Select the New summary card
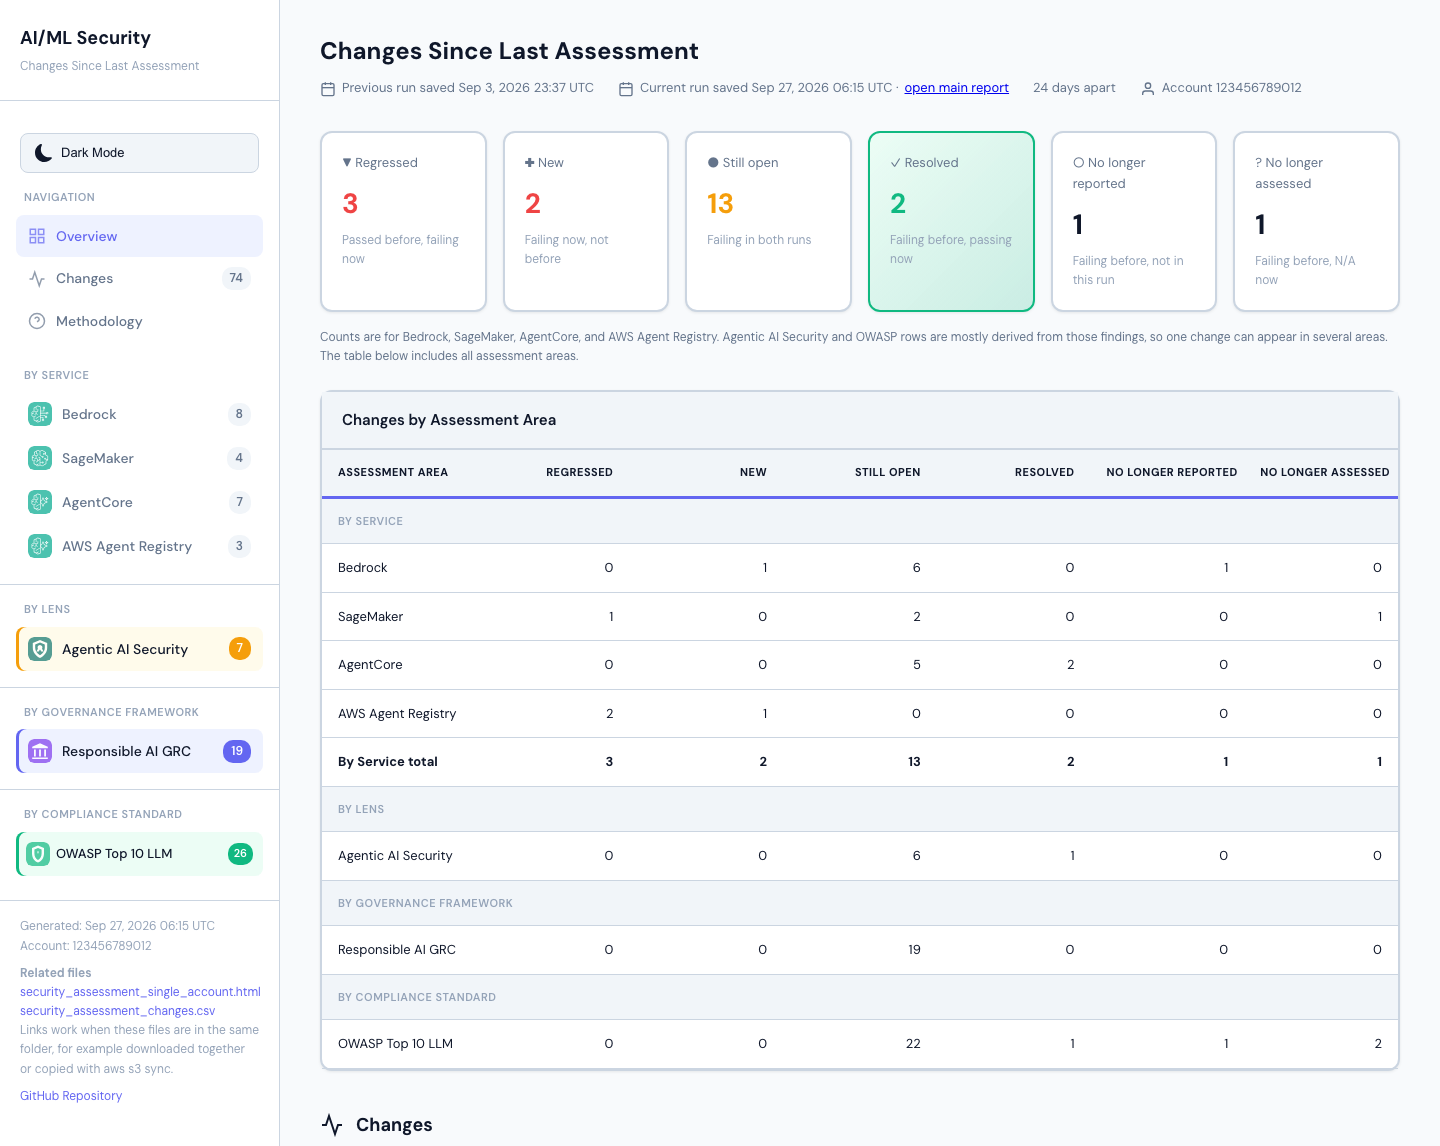The height and width of the screenshot is (1146, 1440). (x=586, y=222)
